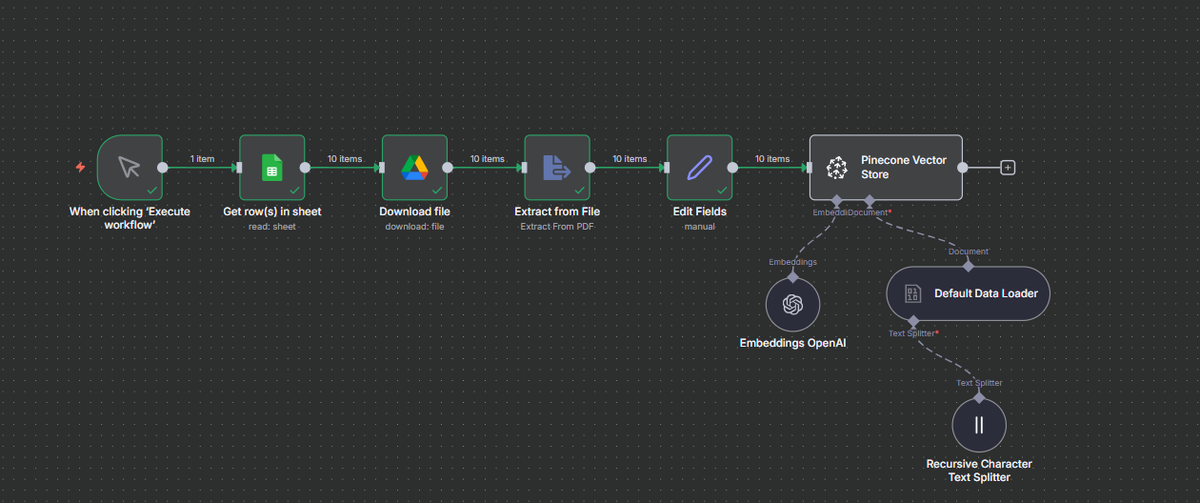Open the Embeddings OpenAI node

(792, 304)
